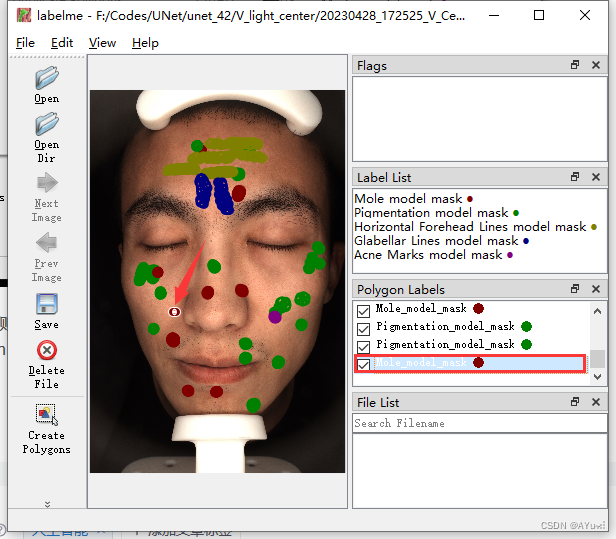Go to Prev Image
Image resolution: width=616 pixels, height=539 pixels.
point(47,257)
